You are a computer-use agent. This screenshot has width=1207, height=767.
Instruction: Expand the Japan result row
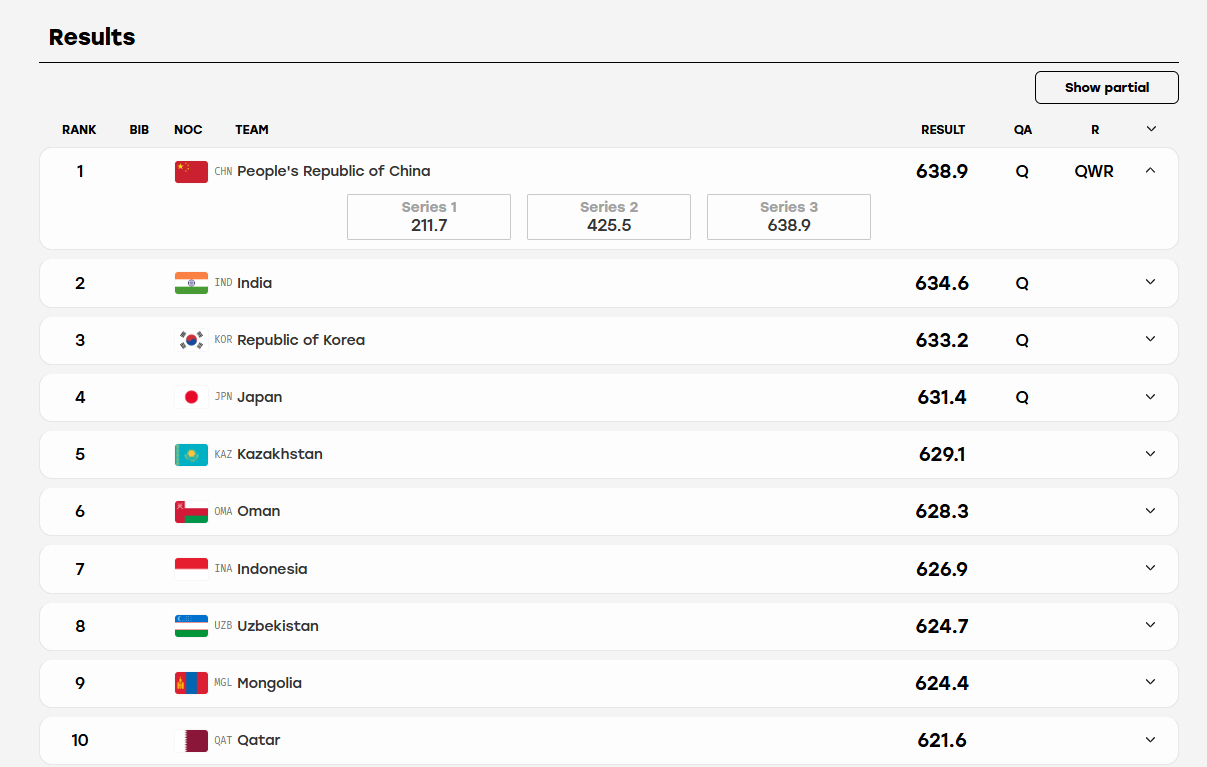(1150, 397)
